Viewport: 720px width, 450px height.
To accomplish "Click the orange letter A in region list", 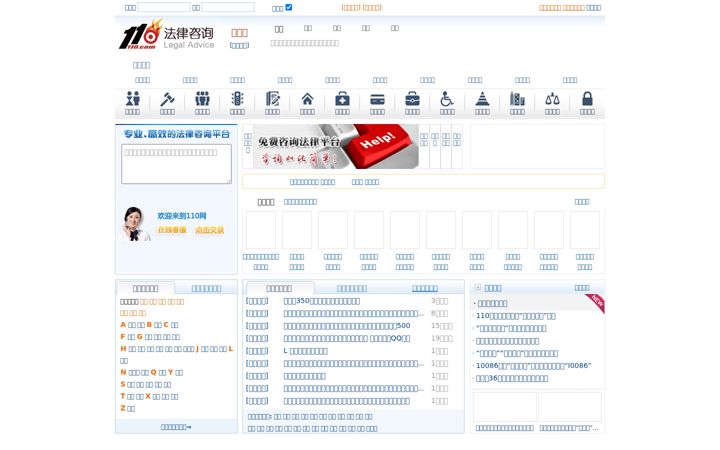I will pyautogui.click(x=123, y=325).
